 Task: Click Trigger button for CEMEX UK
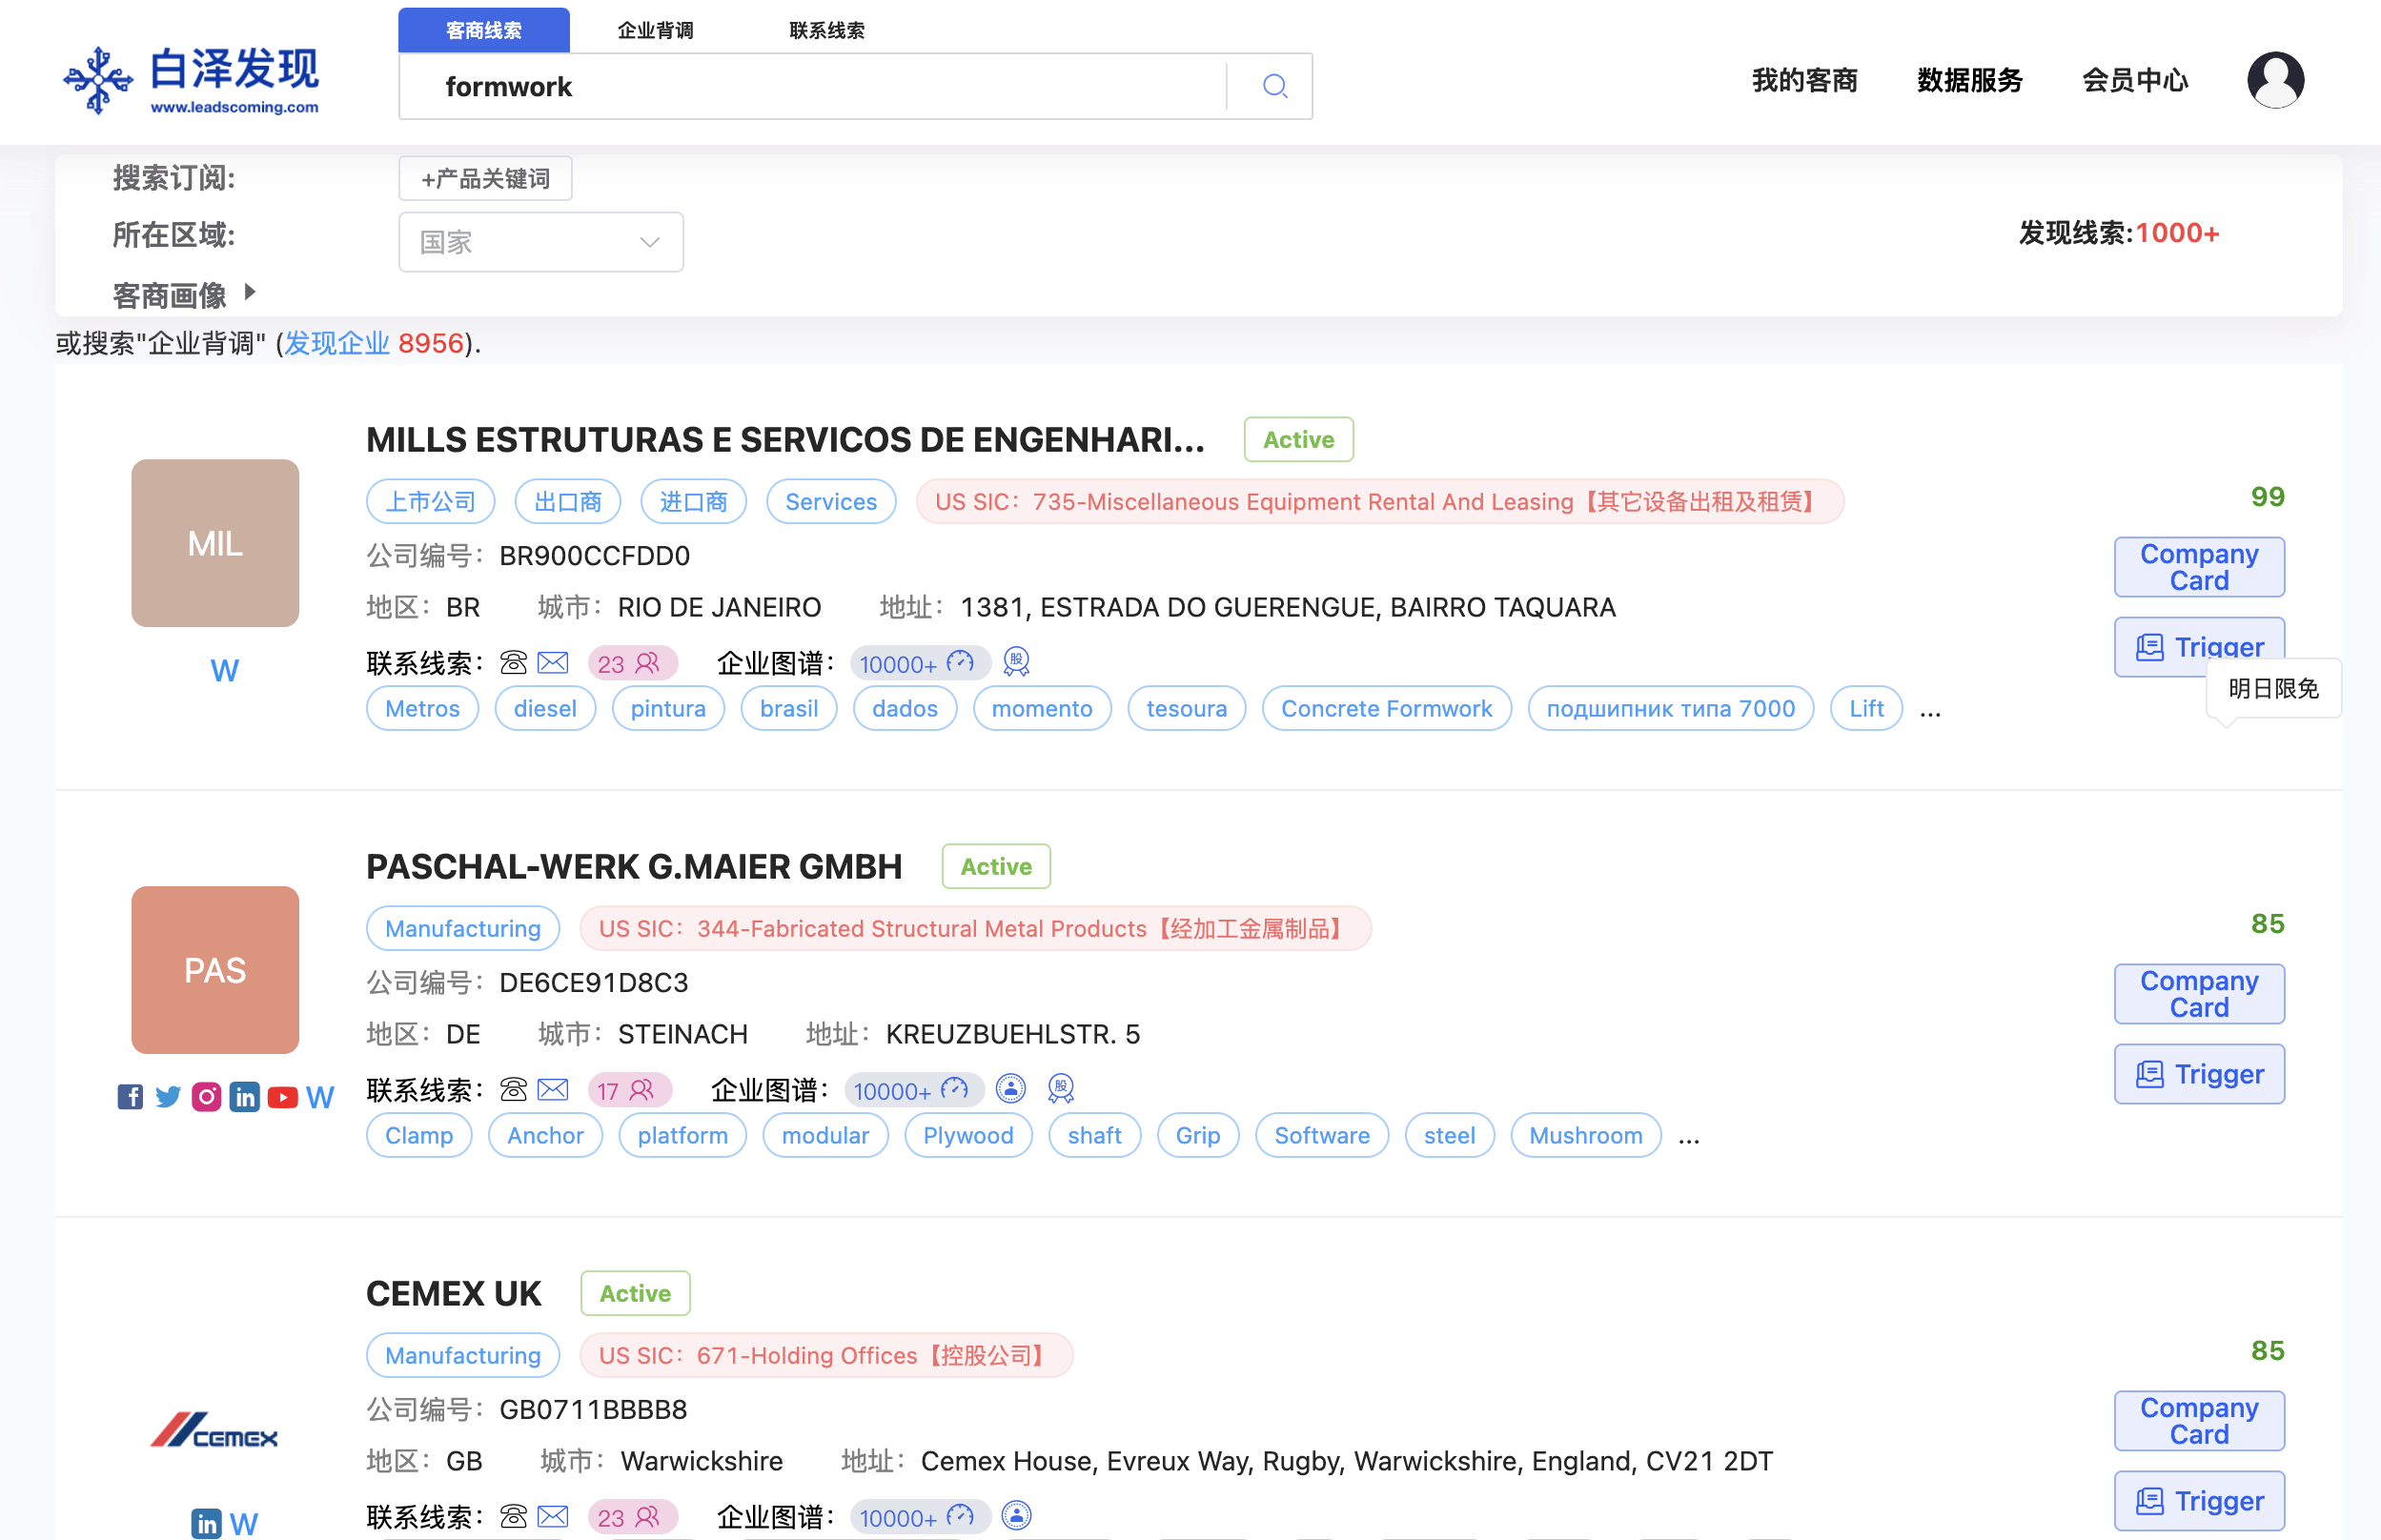tap(2198, 1501)
